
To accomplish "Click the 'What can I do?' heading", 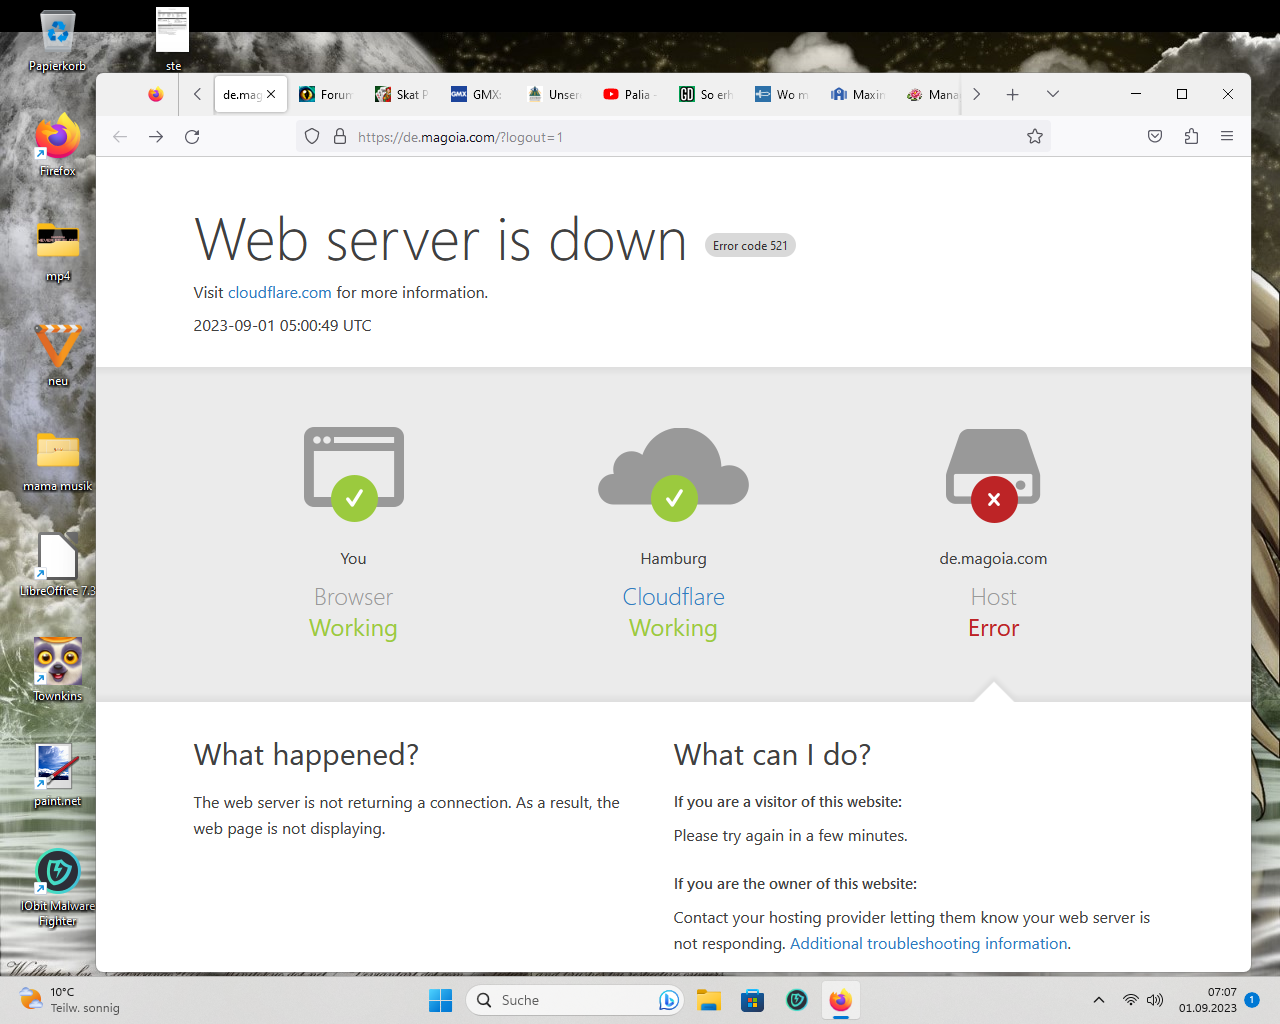I will click(772, 755).
